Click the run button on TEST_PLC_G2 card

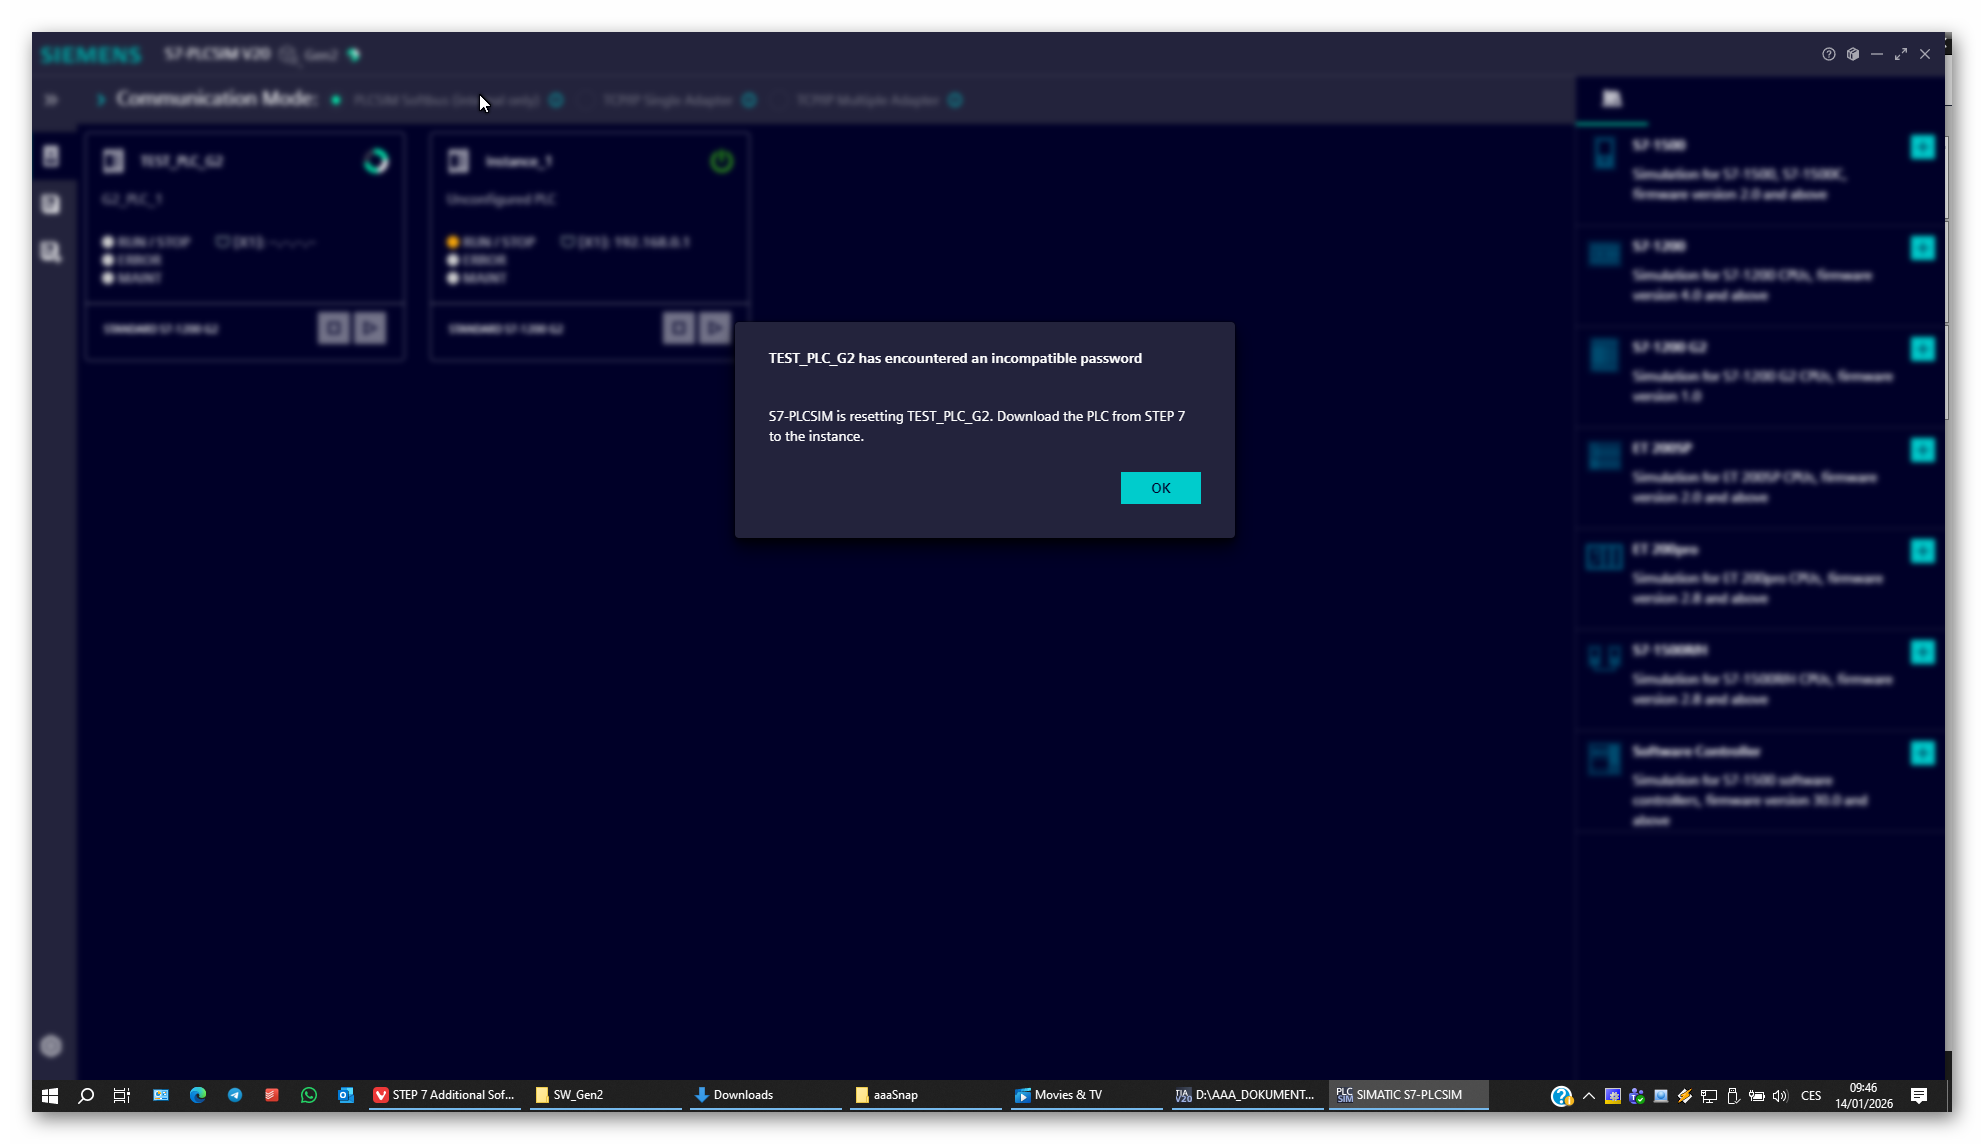click(370, 328)
